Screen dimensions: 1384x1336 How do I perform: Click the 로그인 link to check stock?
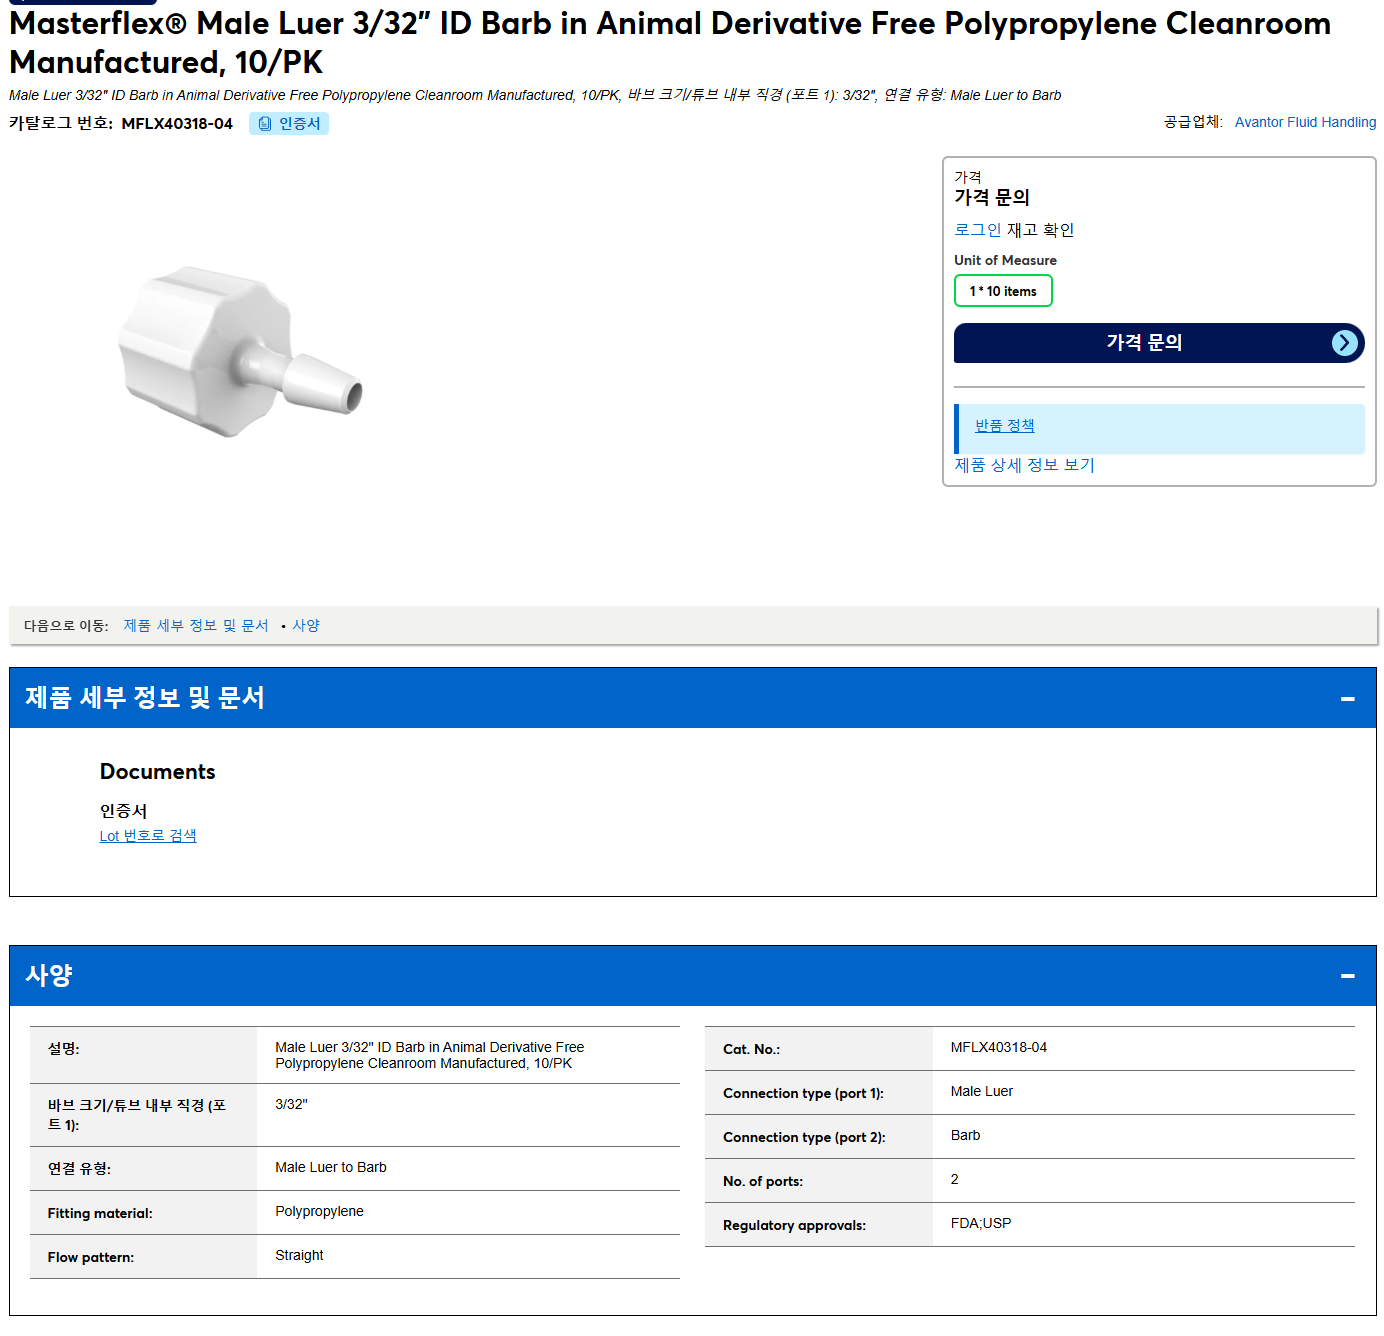[977, 230]
